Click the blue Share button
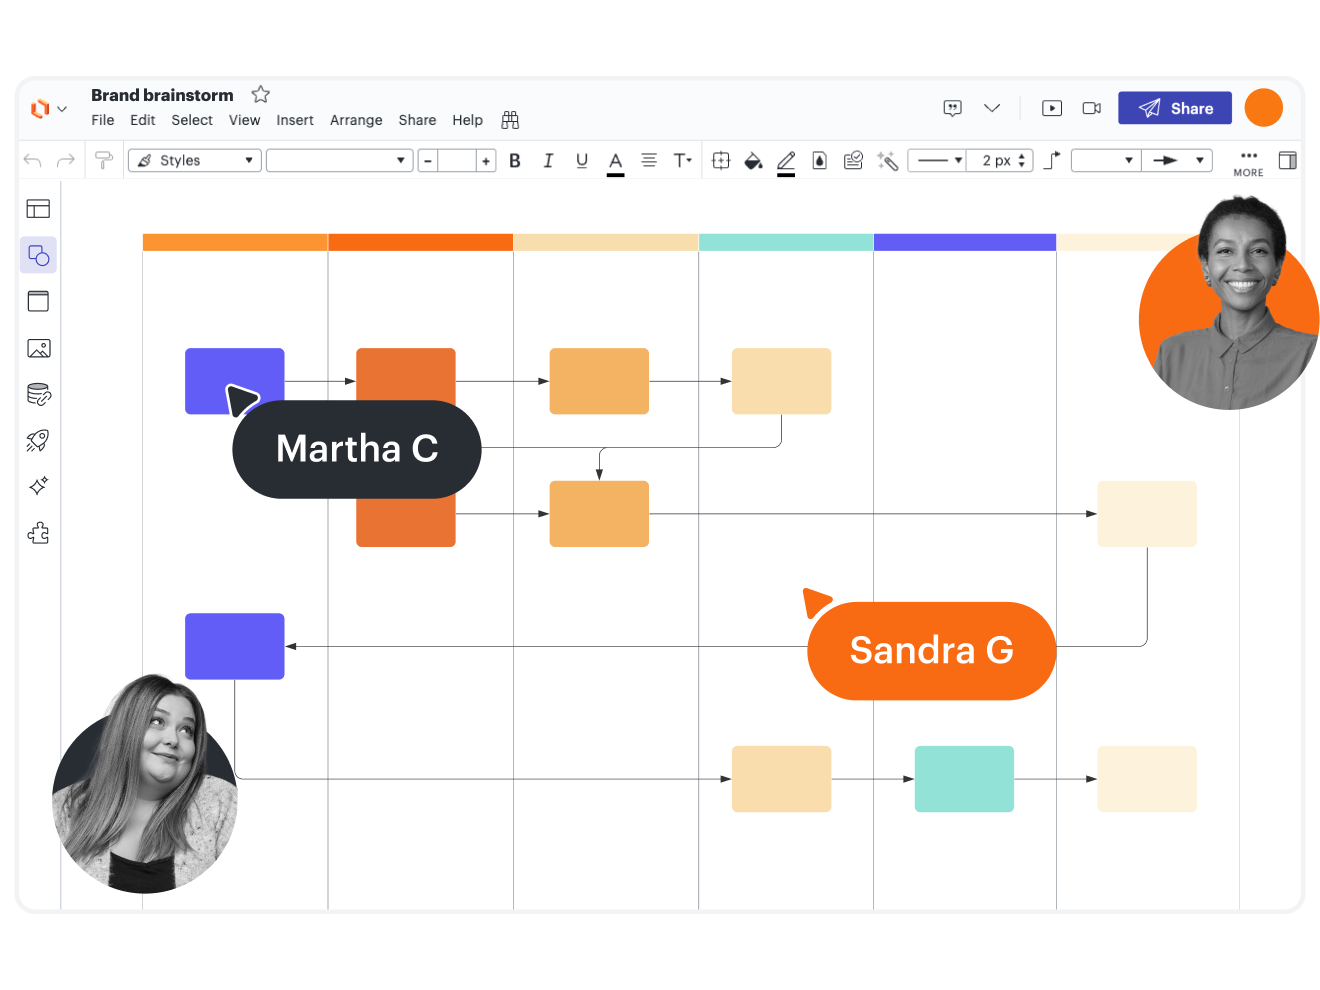Image resolution: width=1320 pixels, height=990 pixels. pos(1174,108)
